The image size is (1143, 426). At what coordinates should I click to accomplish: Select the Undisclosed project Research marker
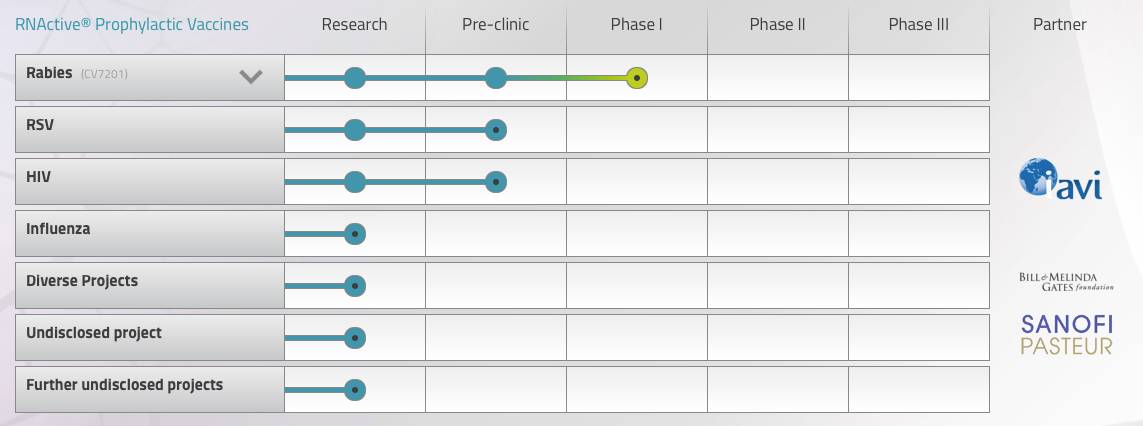(x=355, y=338)
